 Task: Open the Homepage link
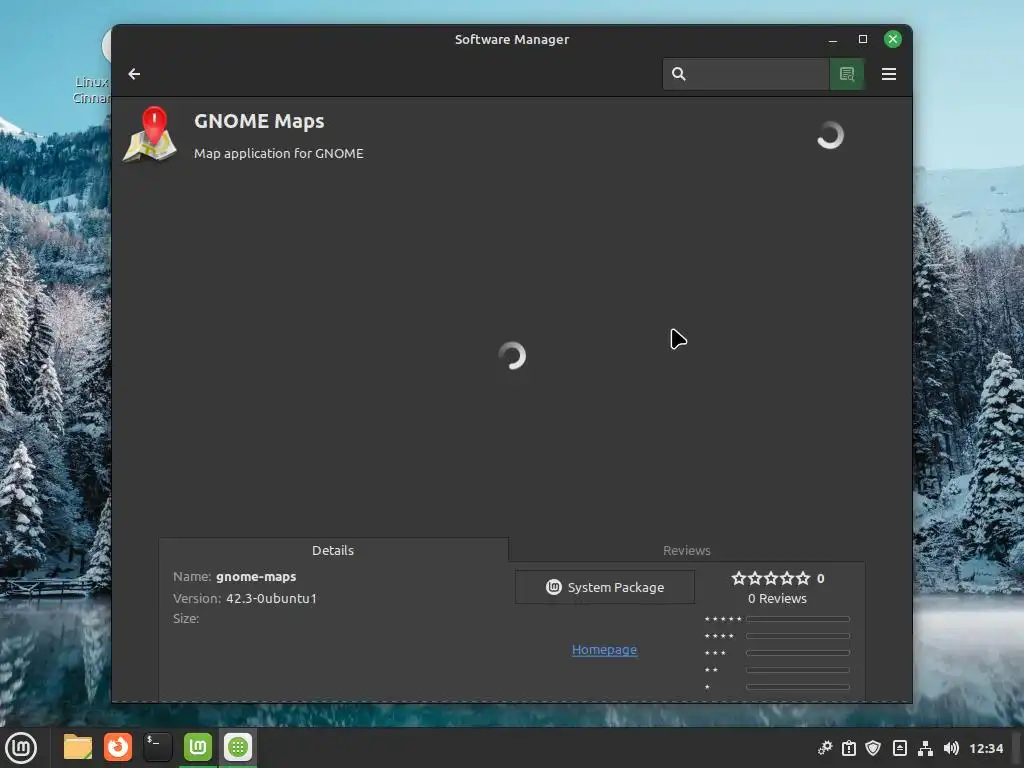tap(604, 649)
